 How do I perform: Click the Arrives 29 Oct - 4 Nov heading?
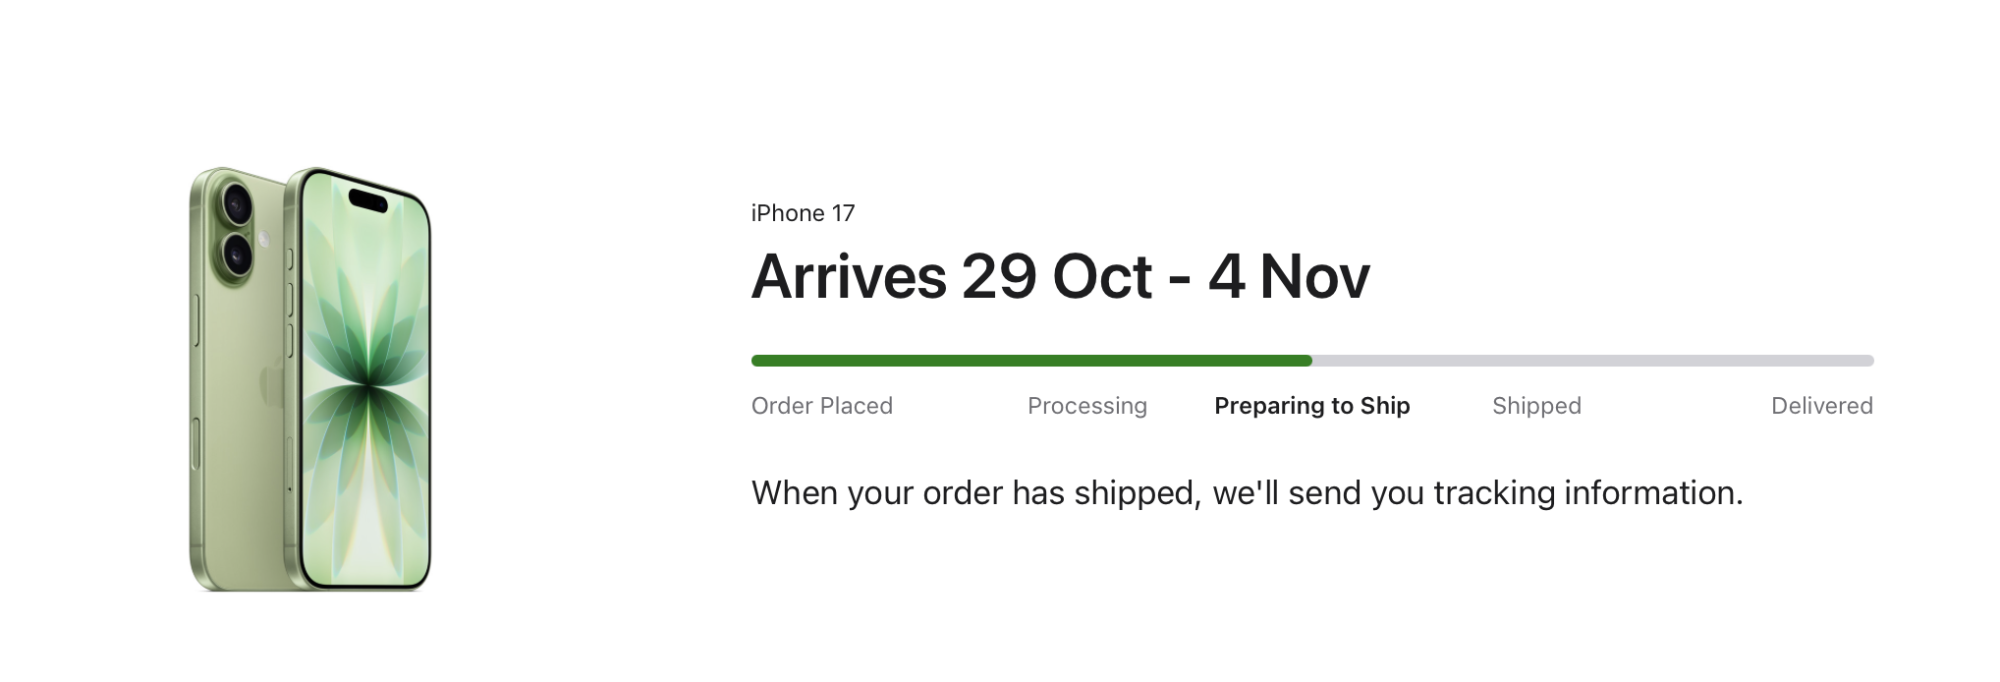coord(1063,277)
